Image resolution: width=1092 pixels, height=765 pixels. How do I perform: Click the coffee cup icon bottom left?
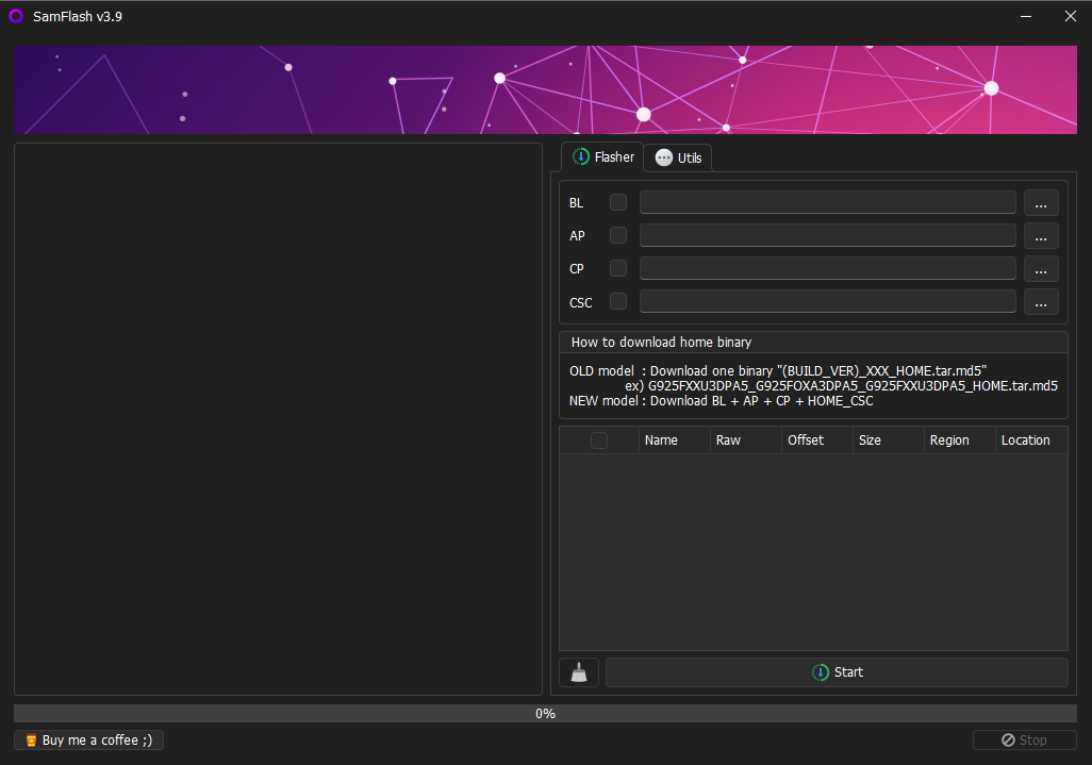pos(31,740)
